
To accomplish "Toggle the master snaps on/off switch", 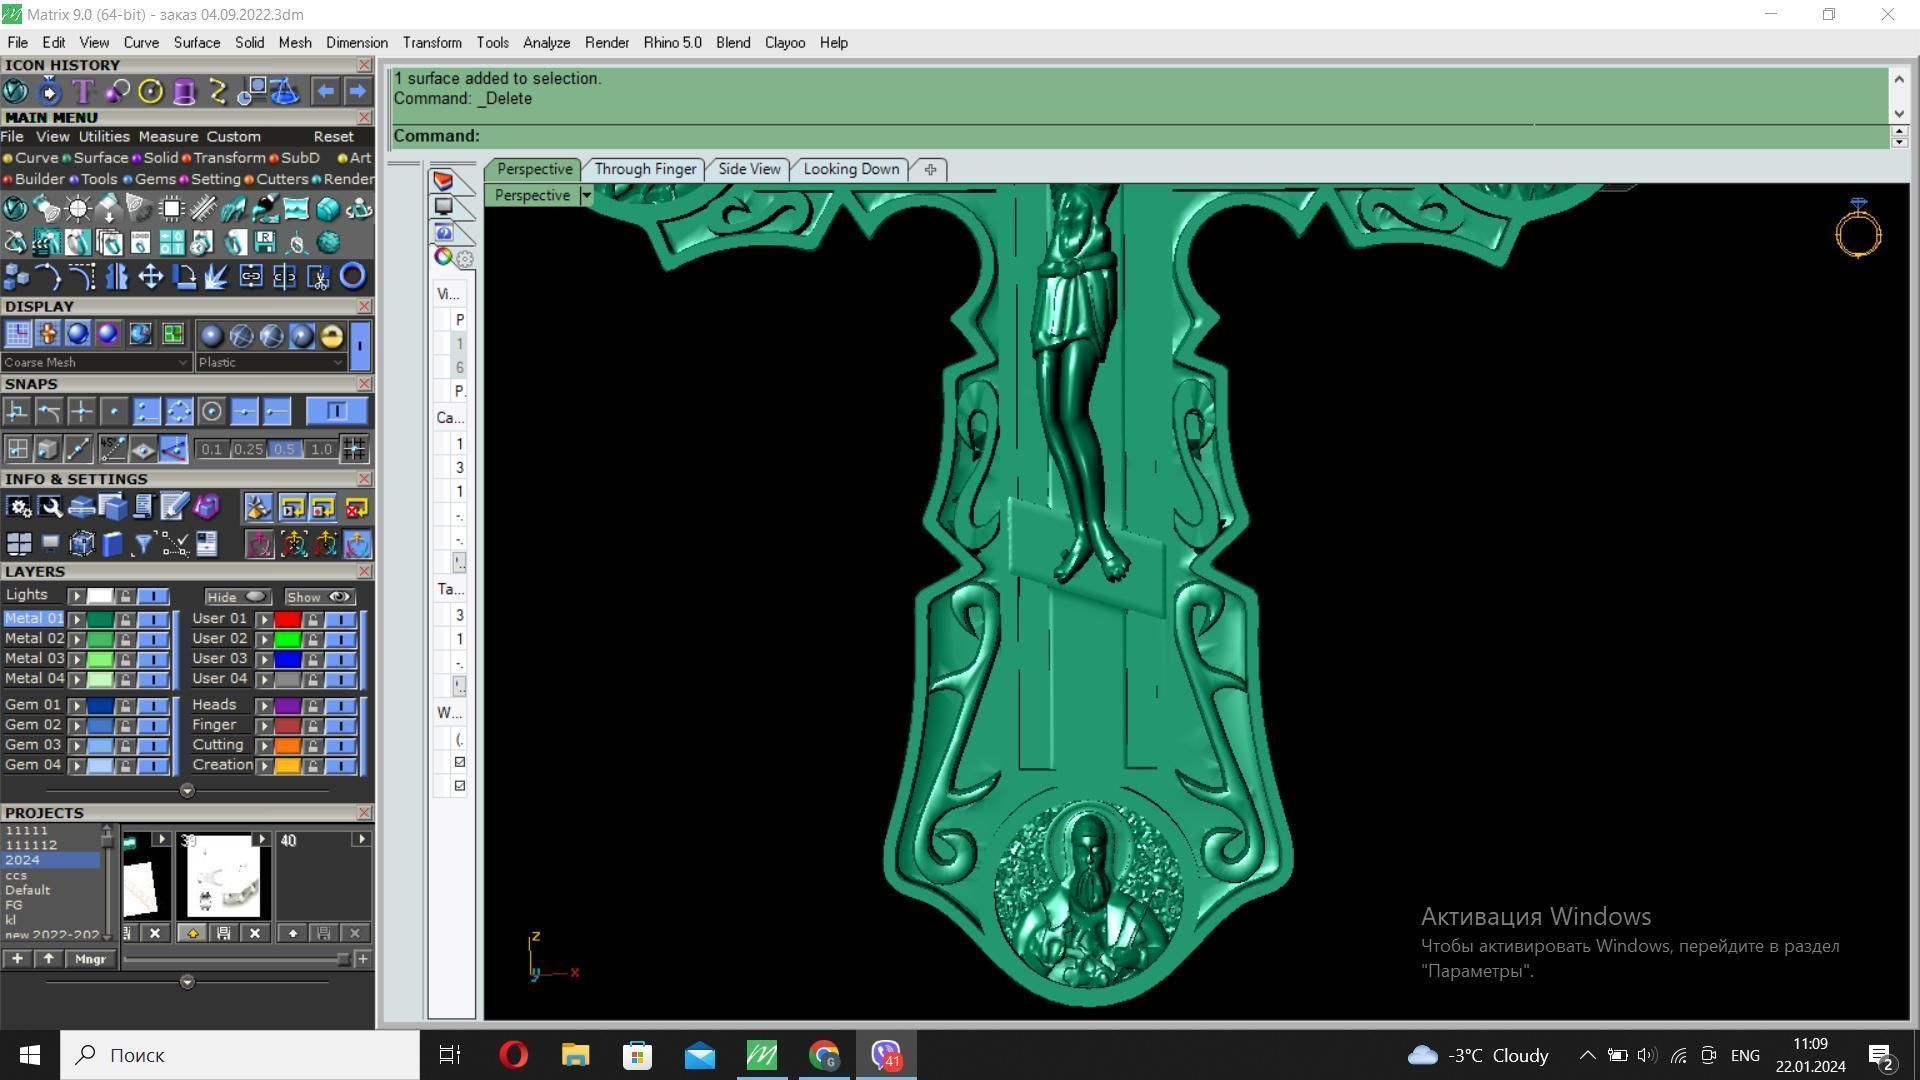I will pos(336,412).
